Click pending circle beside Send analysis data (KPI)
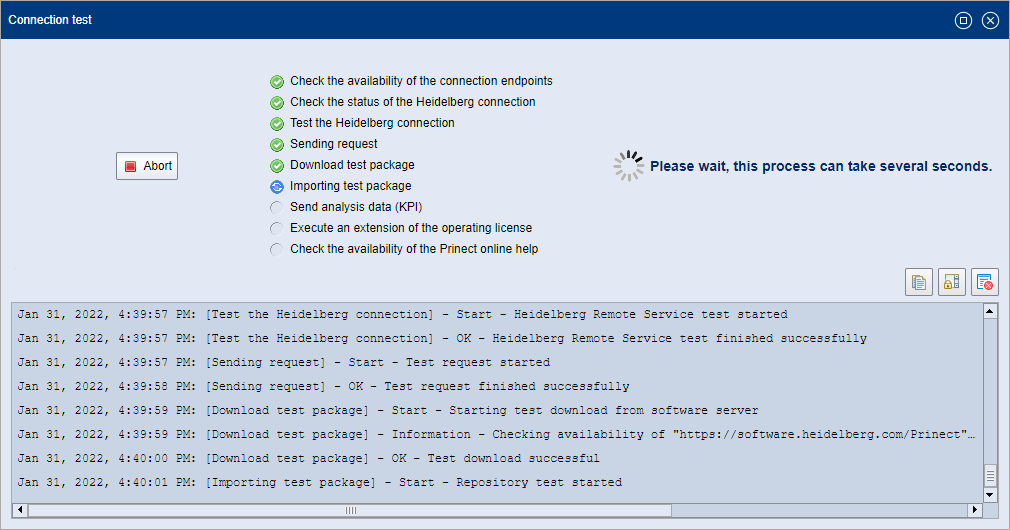 pyautogui.click(x=276, y=207)
